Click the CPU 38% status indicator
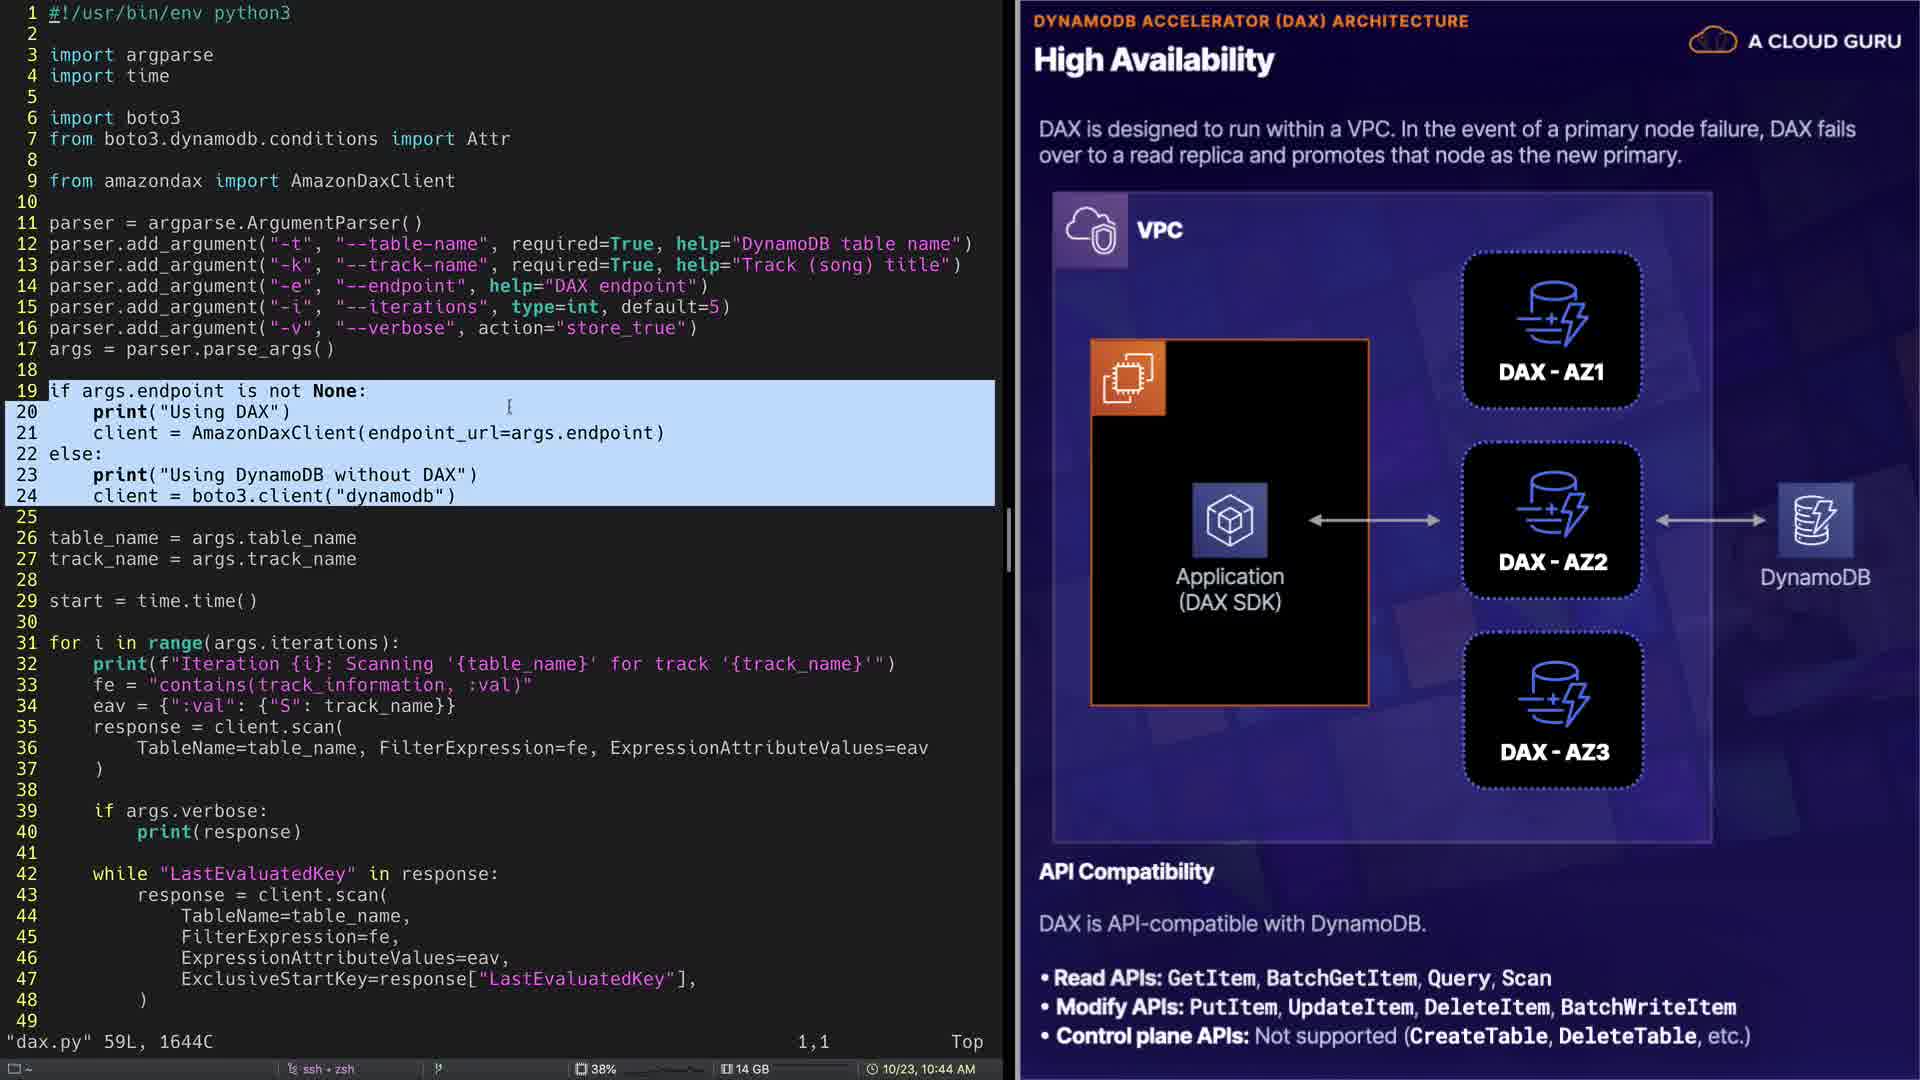Screen dimensions: 1920x1080 pyautogui.click(x=595, y=1069)
